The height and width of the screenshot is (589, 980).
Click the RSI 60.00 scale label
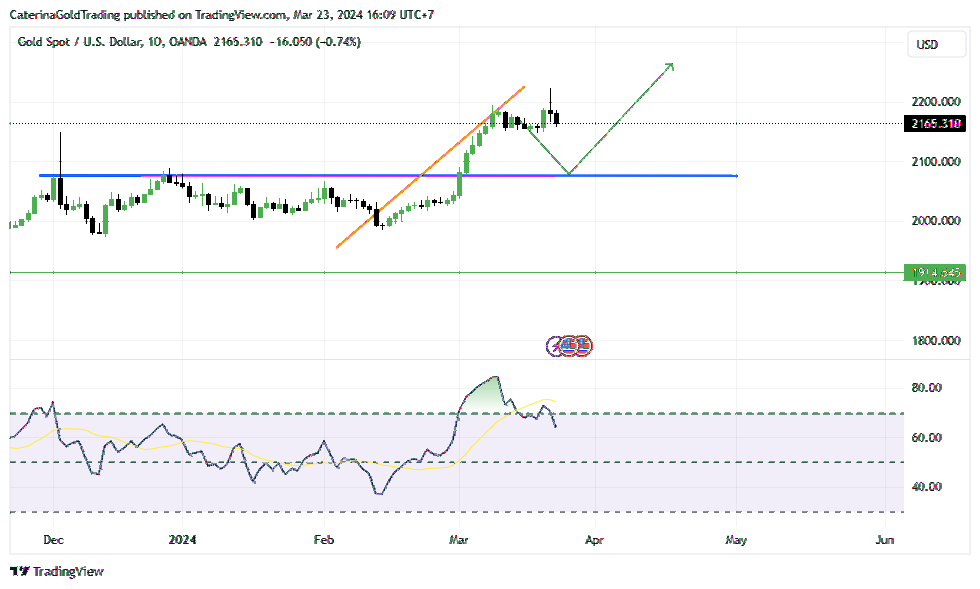coord(926,438)
